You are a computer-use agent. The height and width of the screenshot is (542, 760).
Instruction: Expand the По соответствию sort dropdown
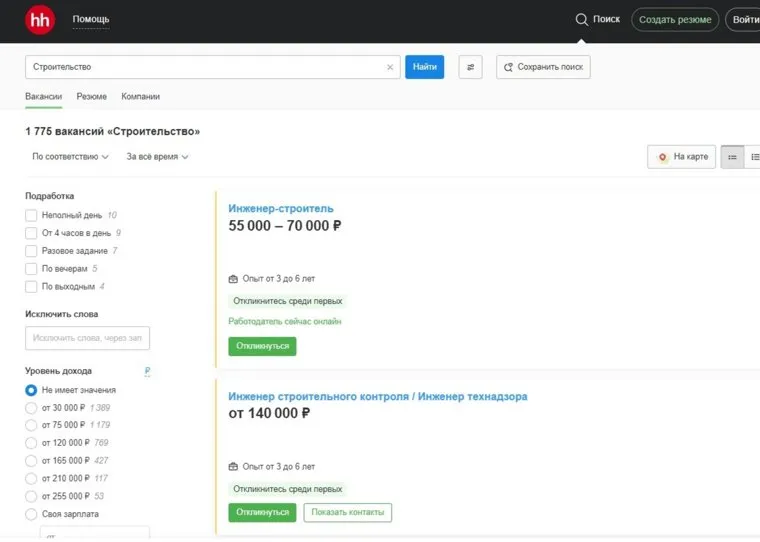point(70,157)
